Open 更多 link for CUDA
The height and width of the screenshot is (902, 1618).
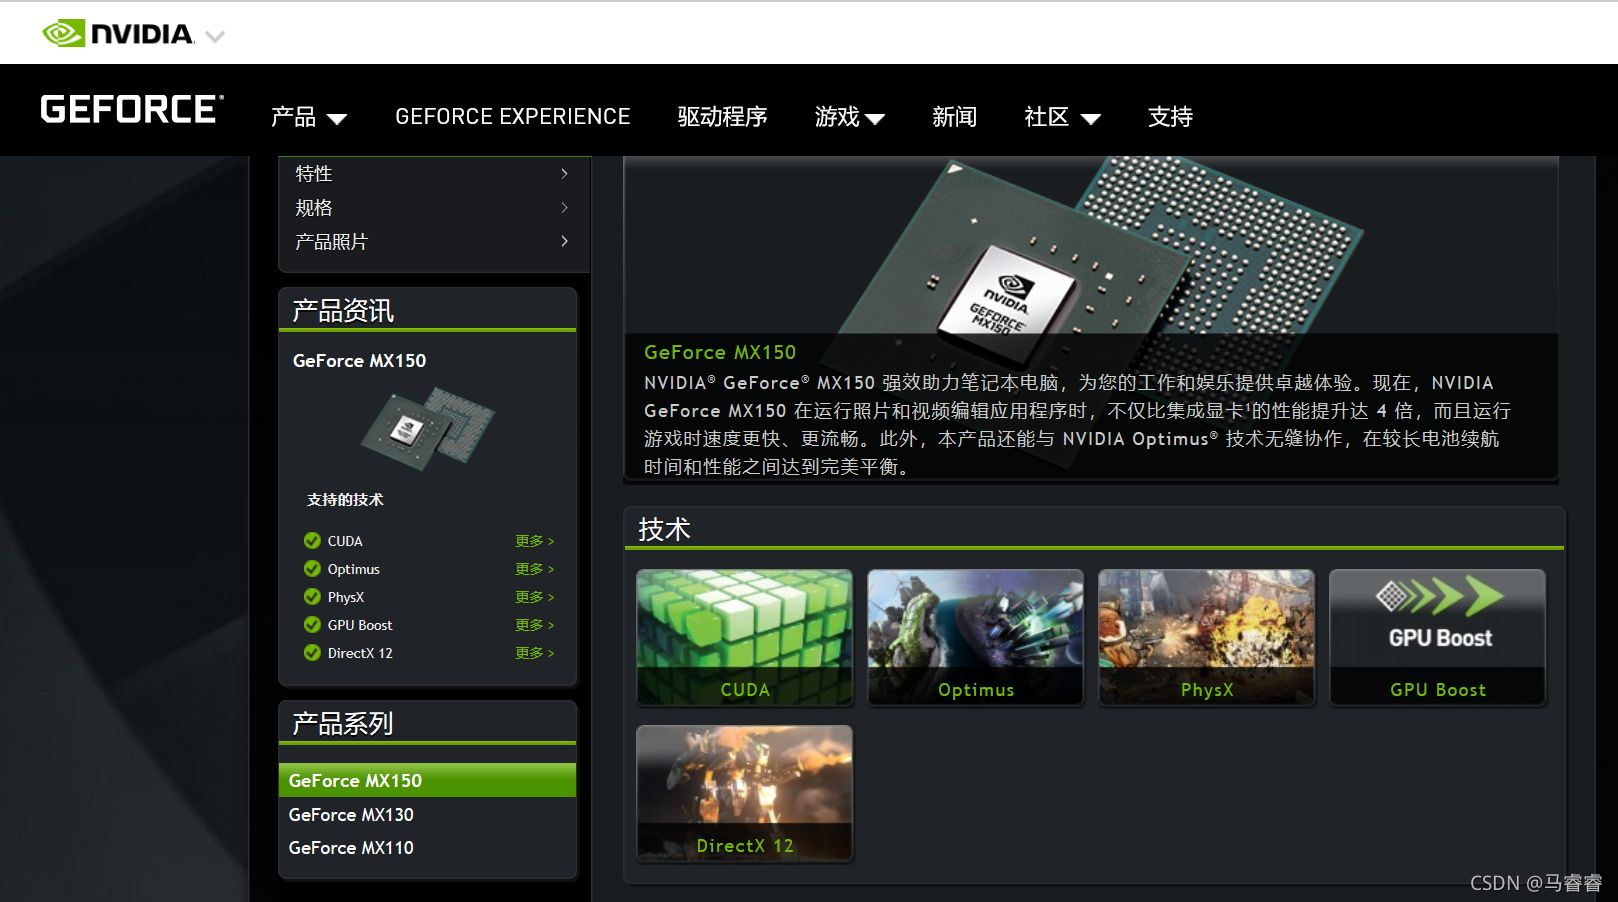pyautogui.click(x=534, y=541)
